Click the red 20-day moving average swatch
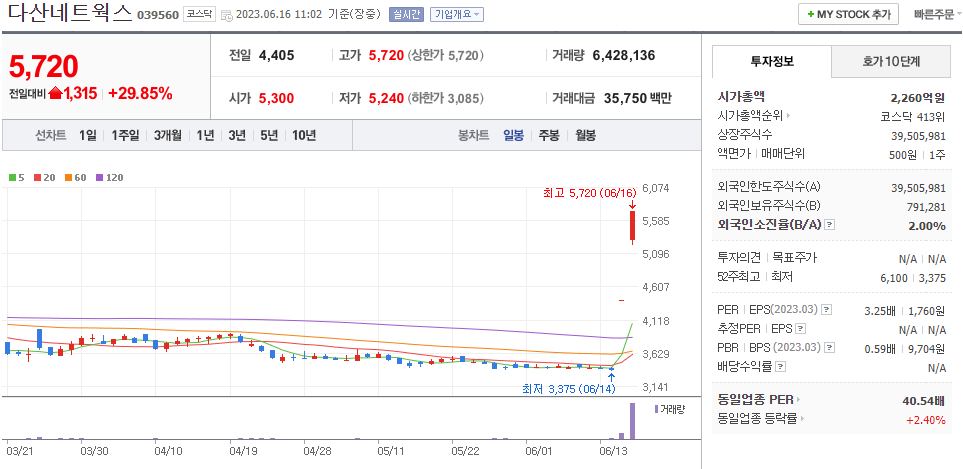 pos(37,178)
